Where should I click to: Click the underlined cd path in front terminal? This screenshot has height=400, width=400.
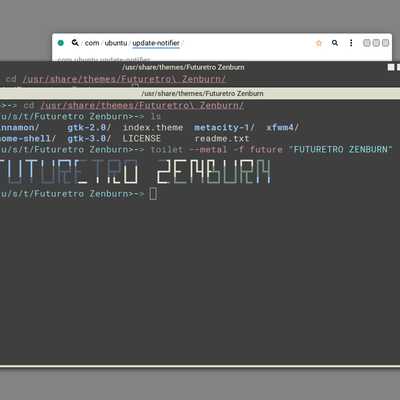pos(142,105)
